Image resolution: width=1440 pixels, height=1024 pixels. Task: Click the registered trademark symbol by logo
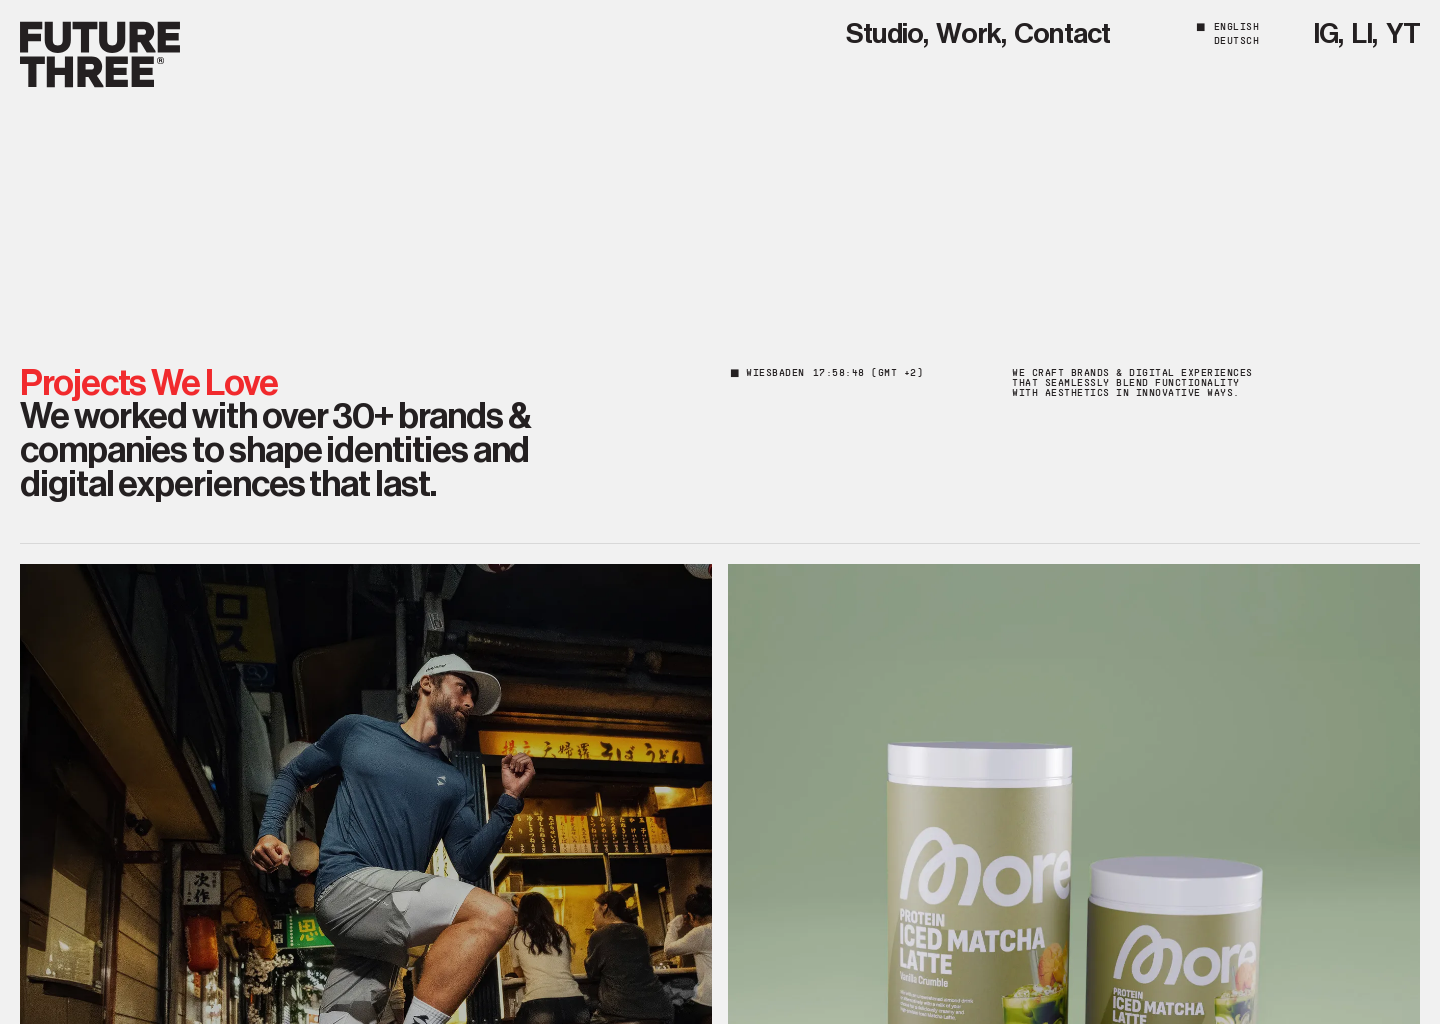click(160, 61)
